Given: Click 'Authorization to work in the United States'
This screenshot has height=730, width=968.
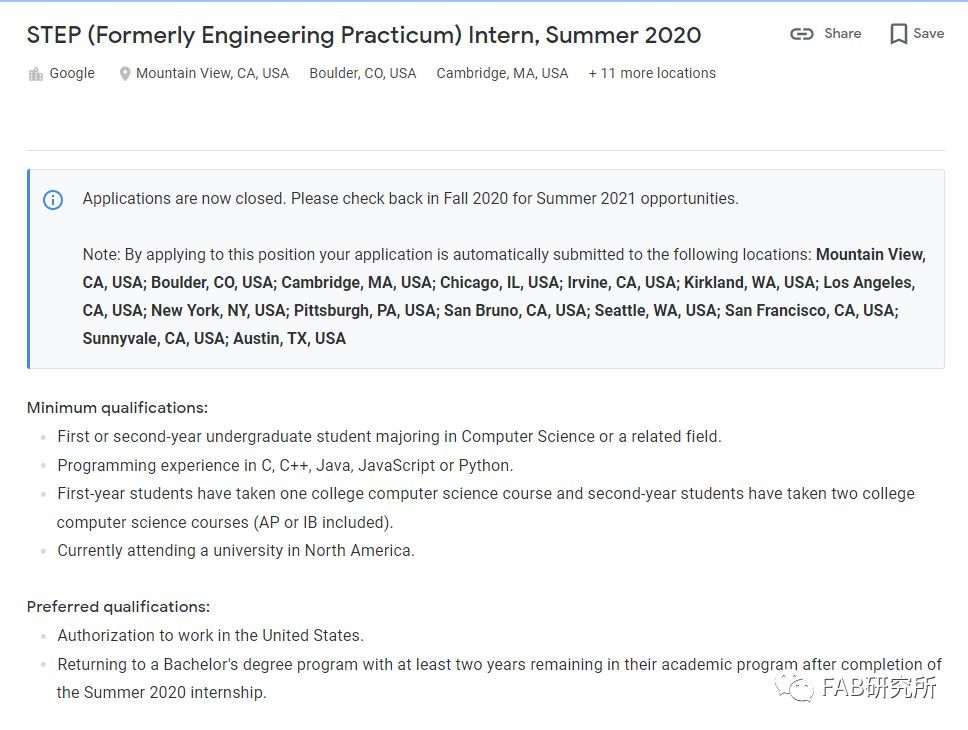Looking at the screenshot, I should pos(211,636).
